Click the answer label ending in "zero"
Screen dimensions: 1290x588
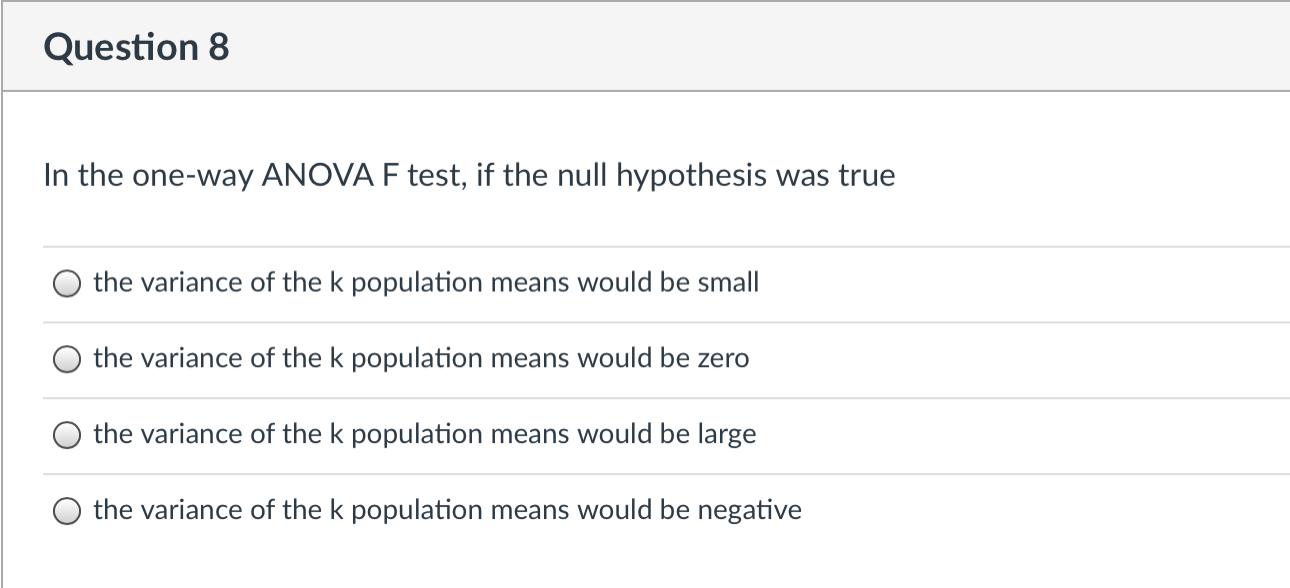(x=421, y=359)
